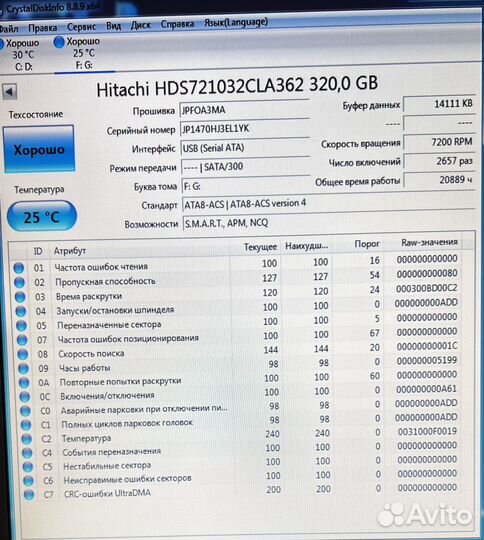Click status dot for attribute C0

25,411
